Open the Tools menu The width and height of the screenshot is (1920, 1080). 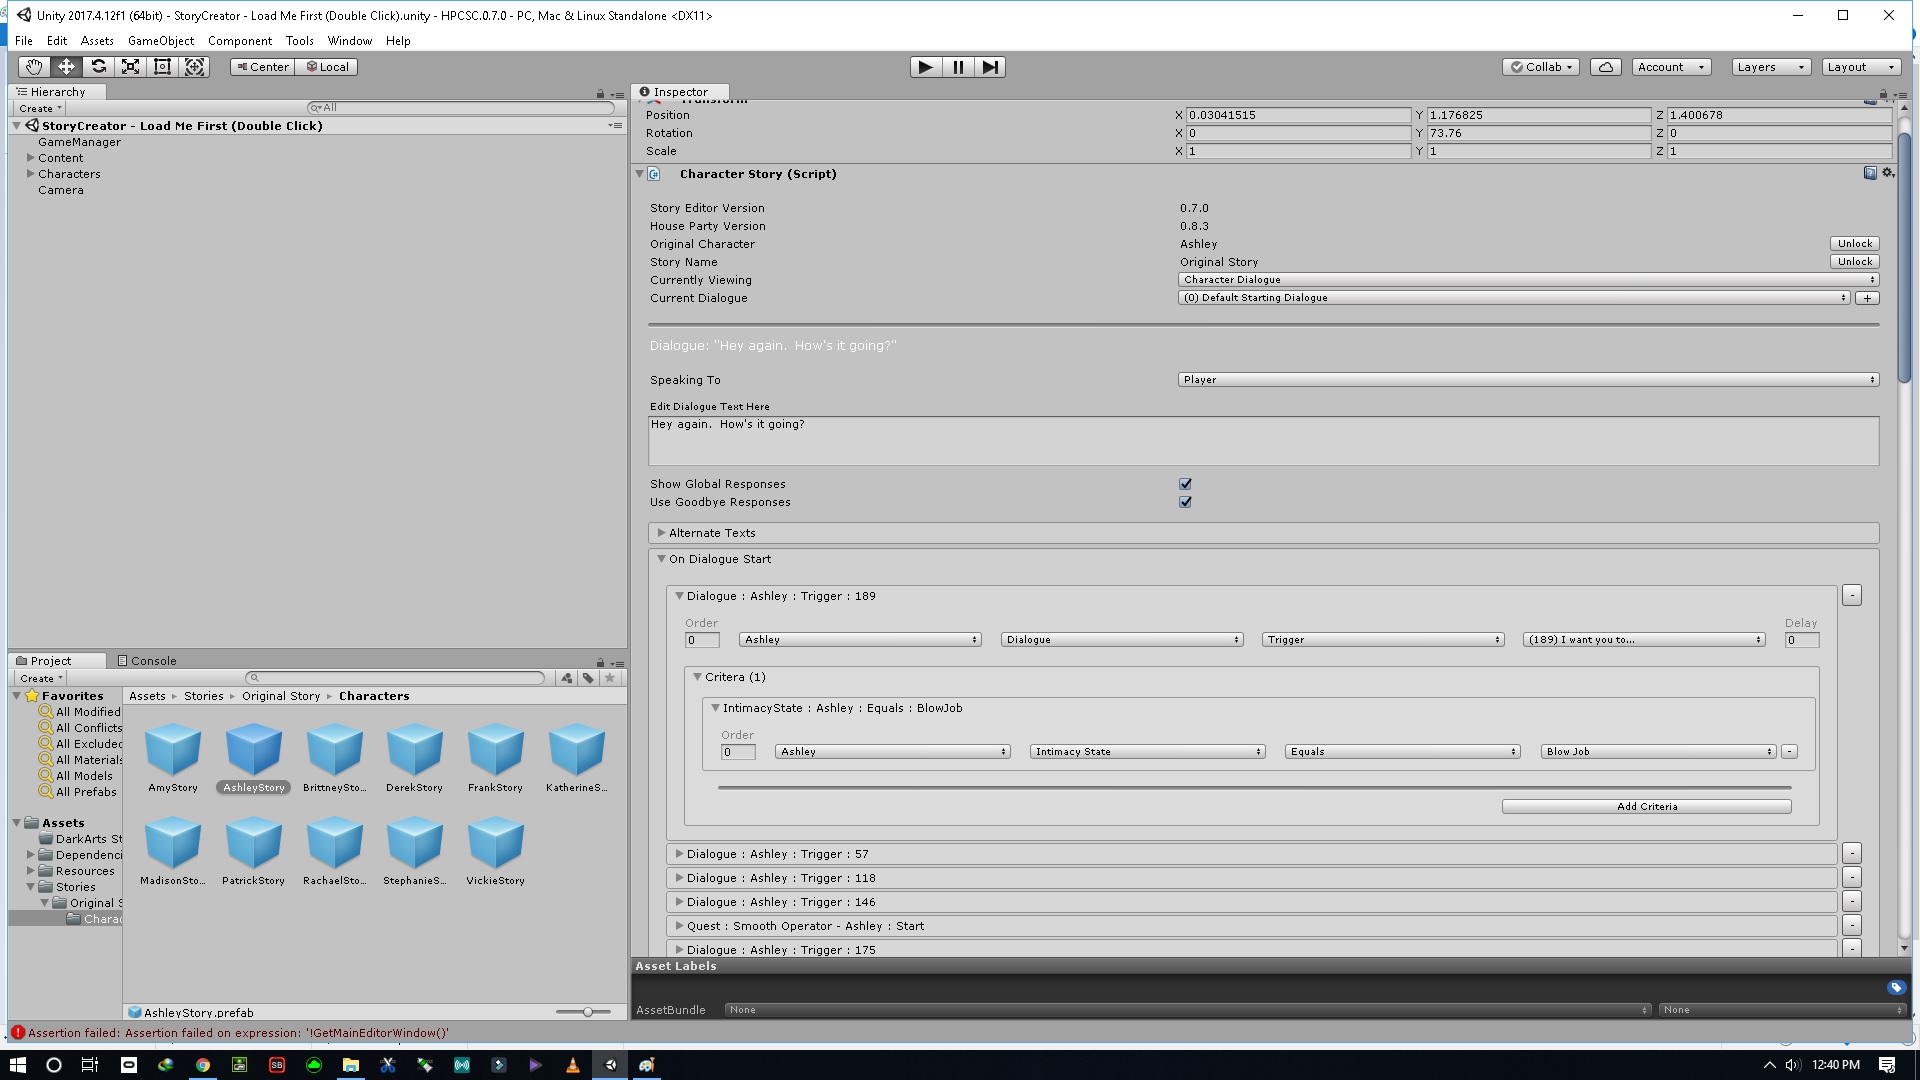point(299,41)
